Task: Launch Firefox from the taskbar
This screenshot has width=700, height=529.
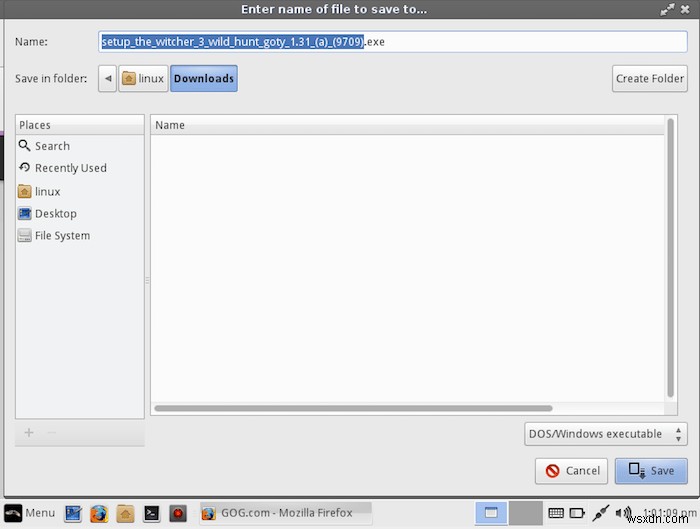Action: point(99,513)
